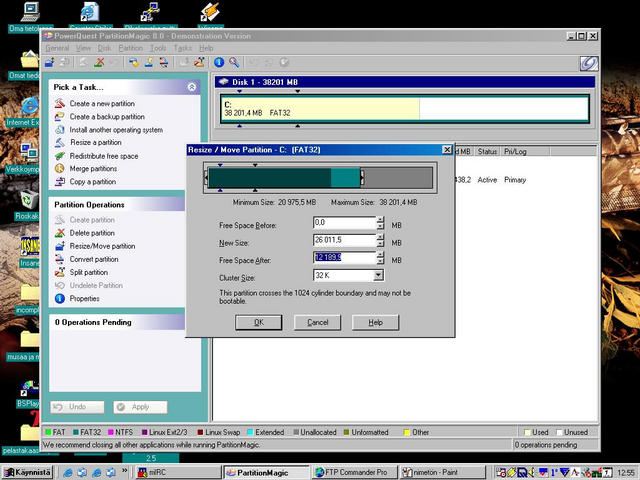This screenshot has width=640, height=480.
Task: Click the New Size input field
Action: point(344,240)
